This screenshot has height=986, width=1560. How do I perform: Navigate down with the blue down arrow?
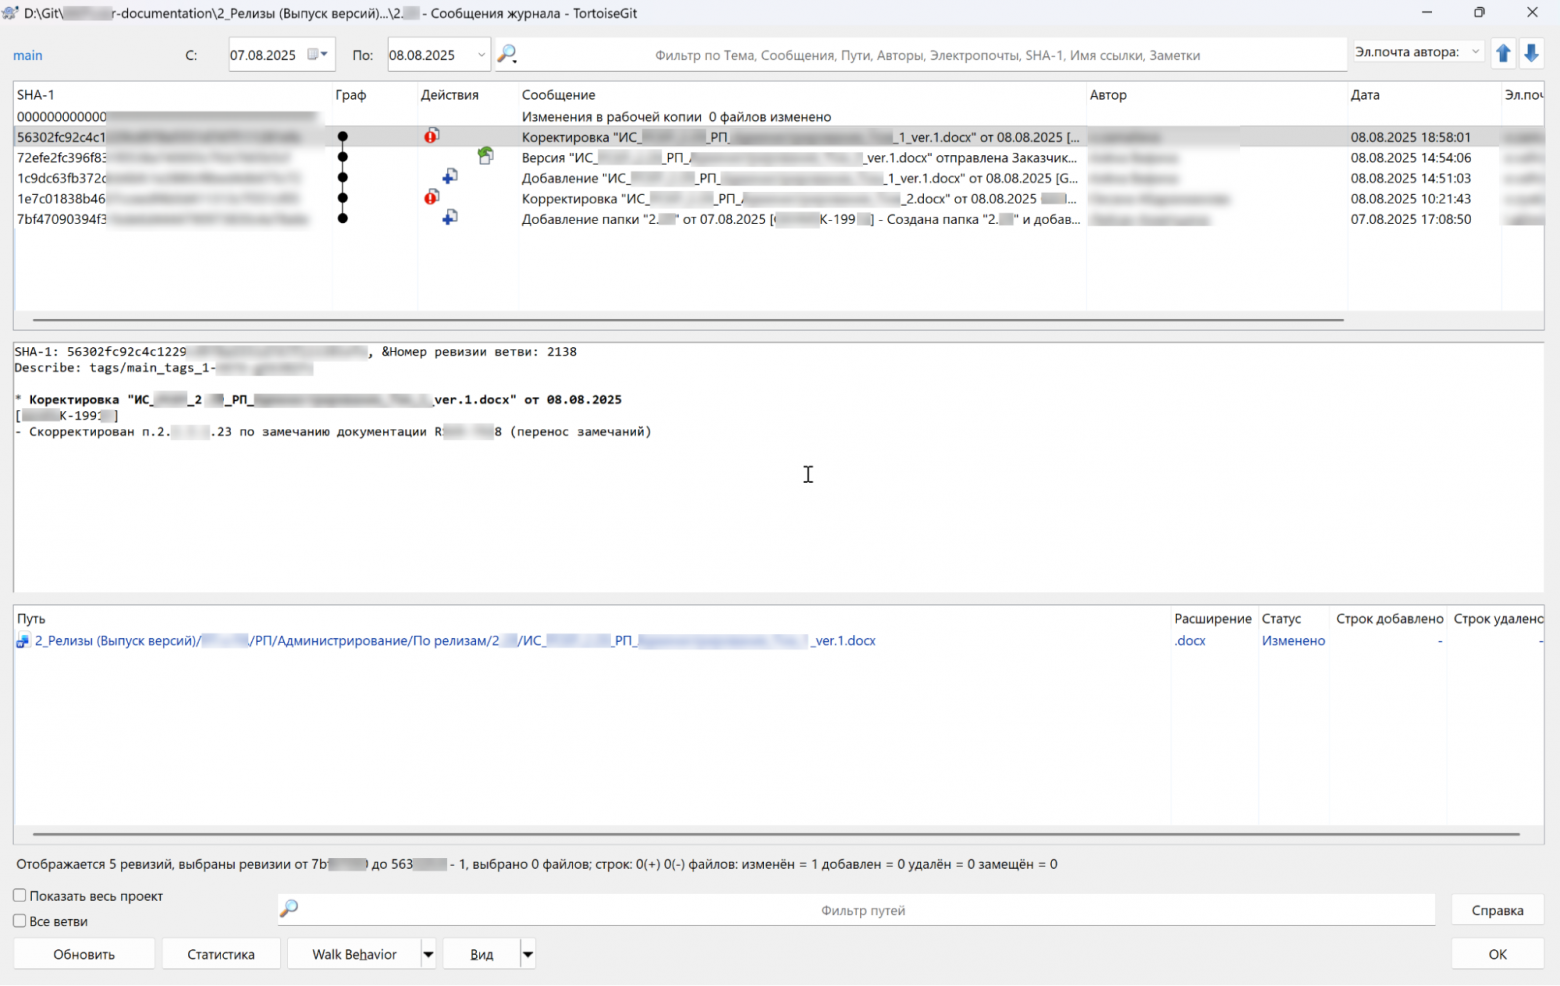(x=1531, y=53)
